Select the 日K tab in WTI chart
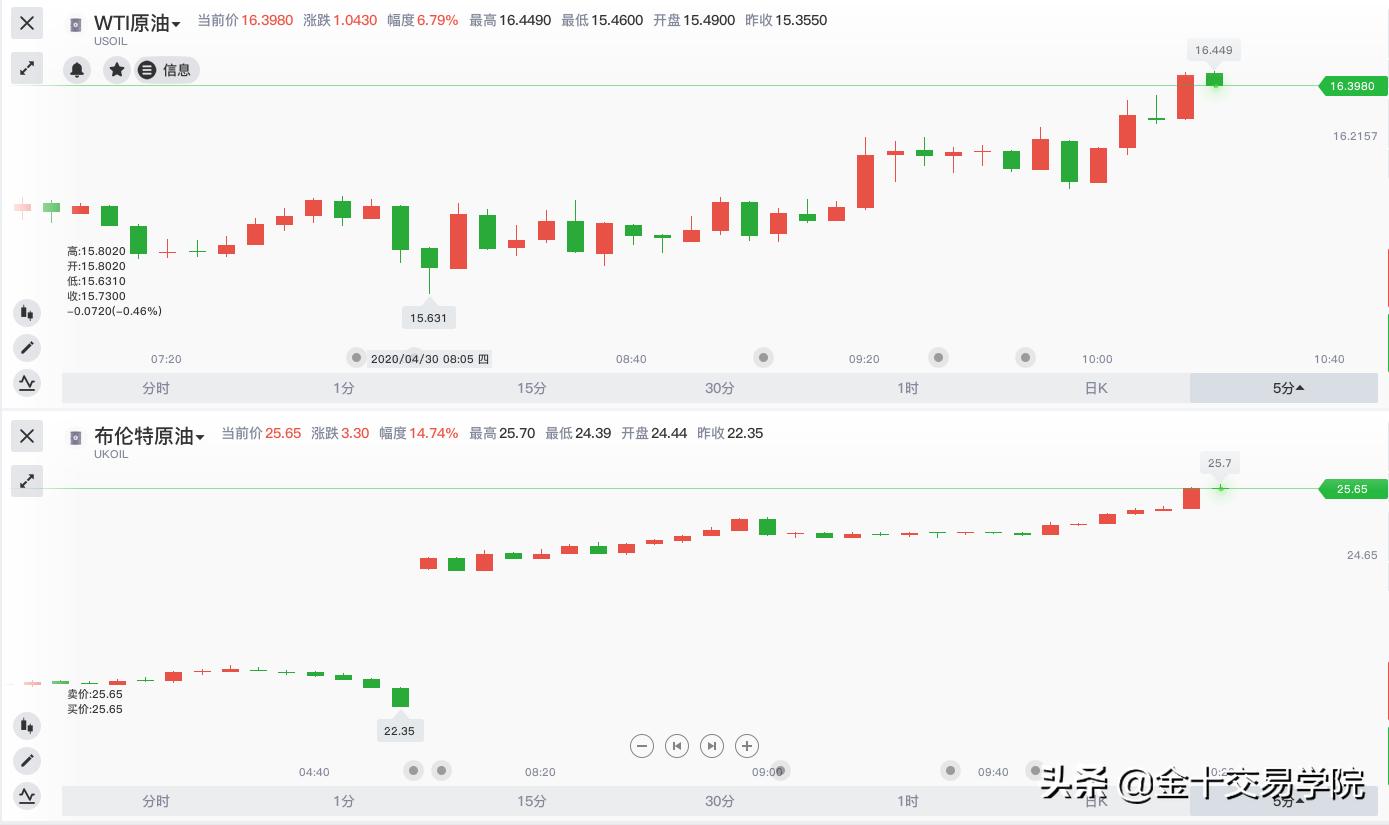Screen dimensions: 1389x825 [1096, 388]
